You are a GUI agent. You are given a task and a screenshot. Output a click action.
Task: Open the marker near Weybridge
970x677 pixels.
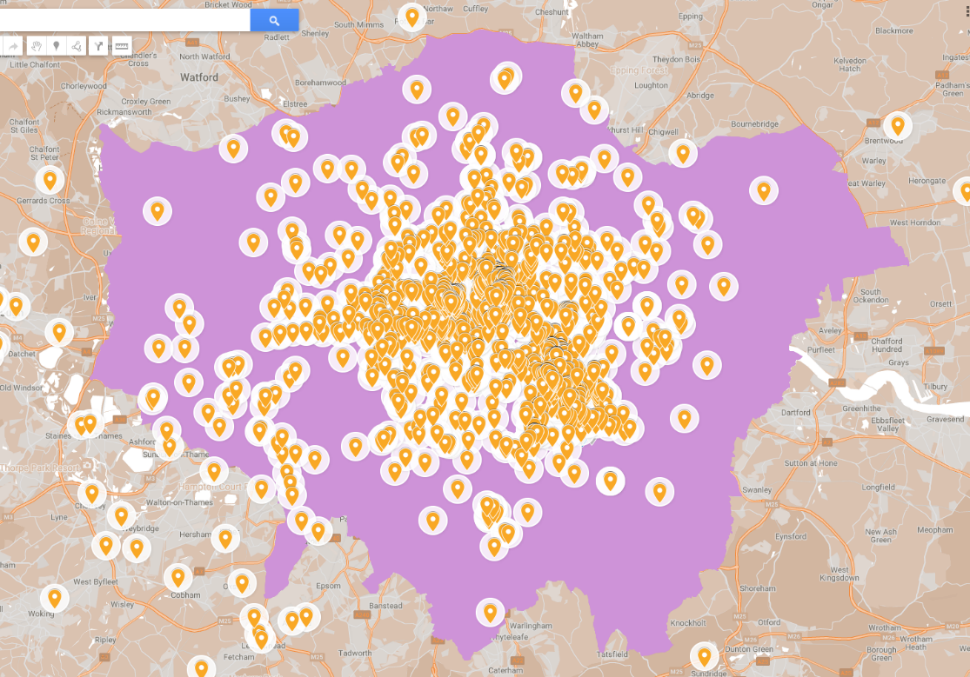[121, 514]
